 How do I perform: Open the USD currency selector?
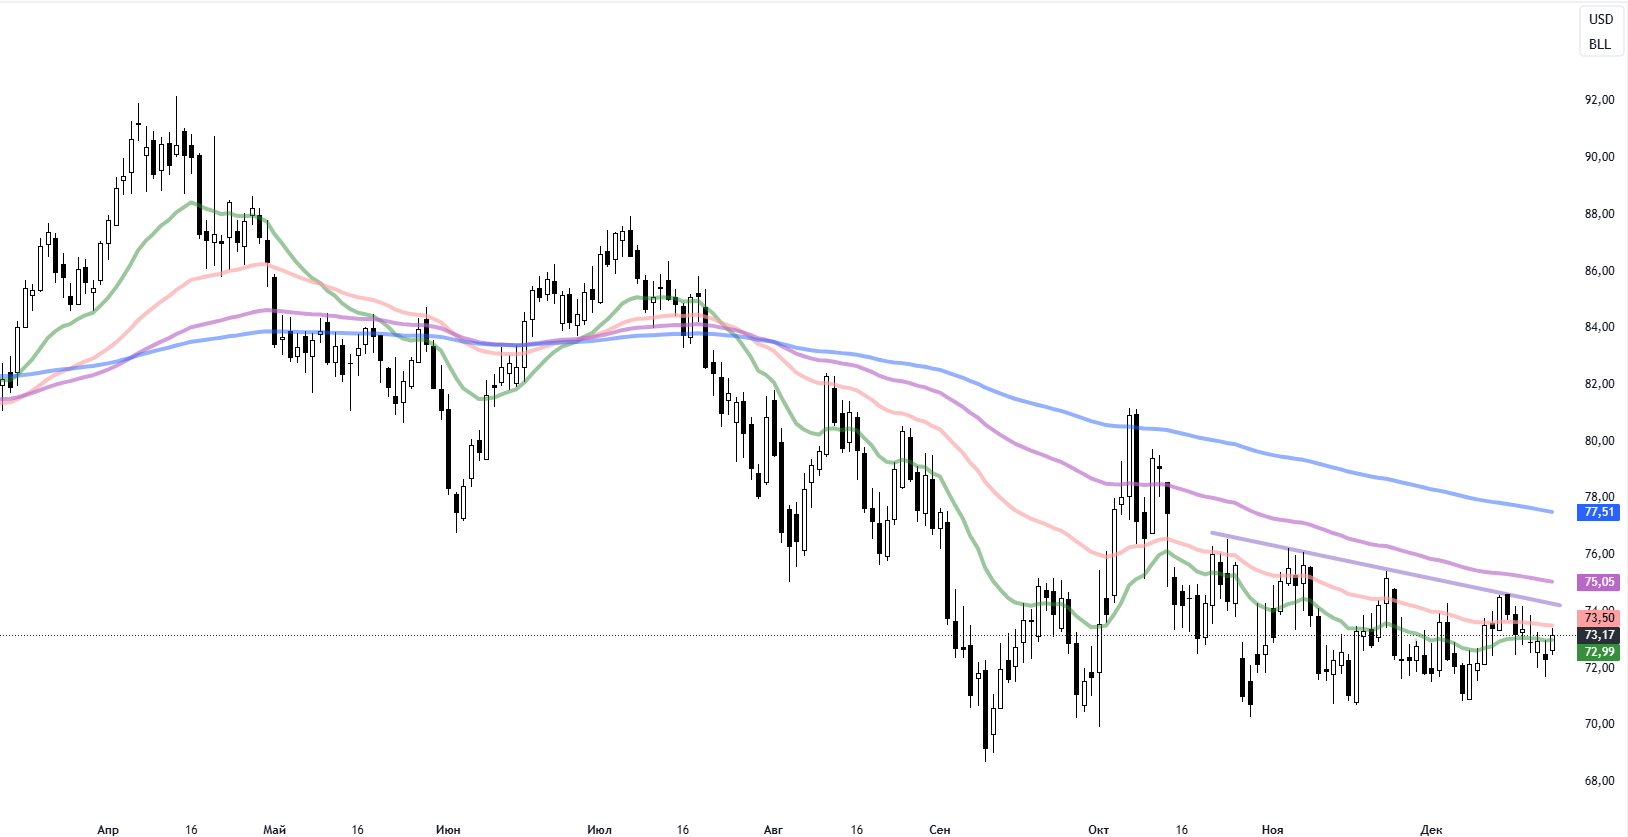pos(1600,19)
